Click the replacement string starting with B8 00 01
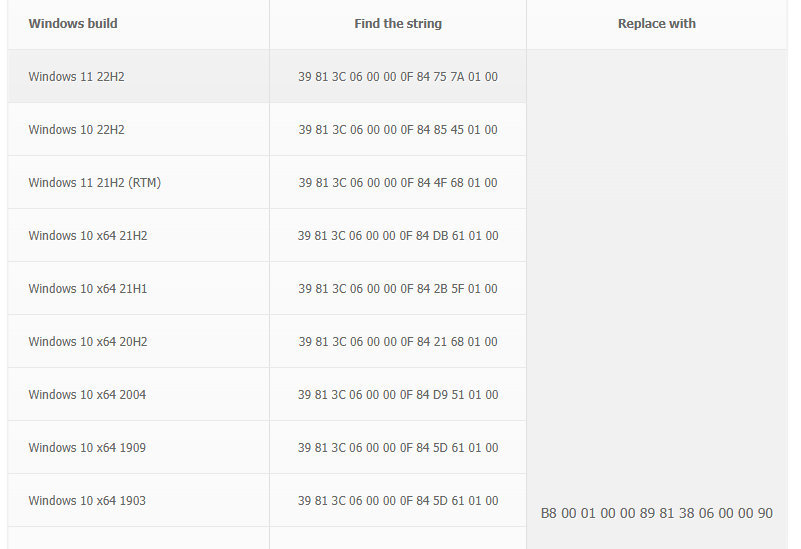The image size is (801, 549). (657, 513)
